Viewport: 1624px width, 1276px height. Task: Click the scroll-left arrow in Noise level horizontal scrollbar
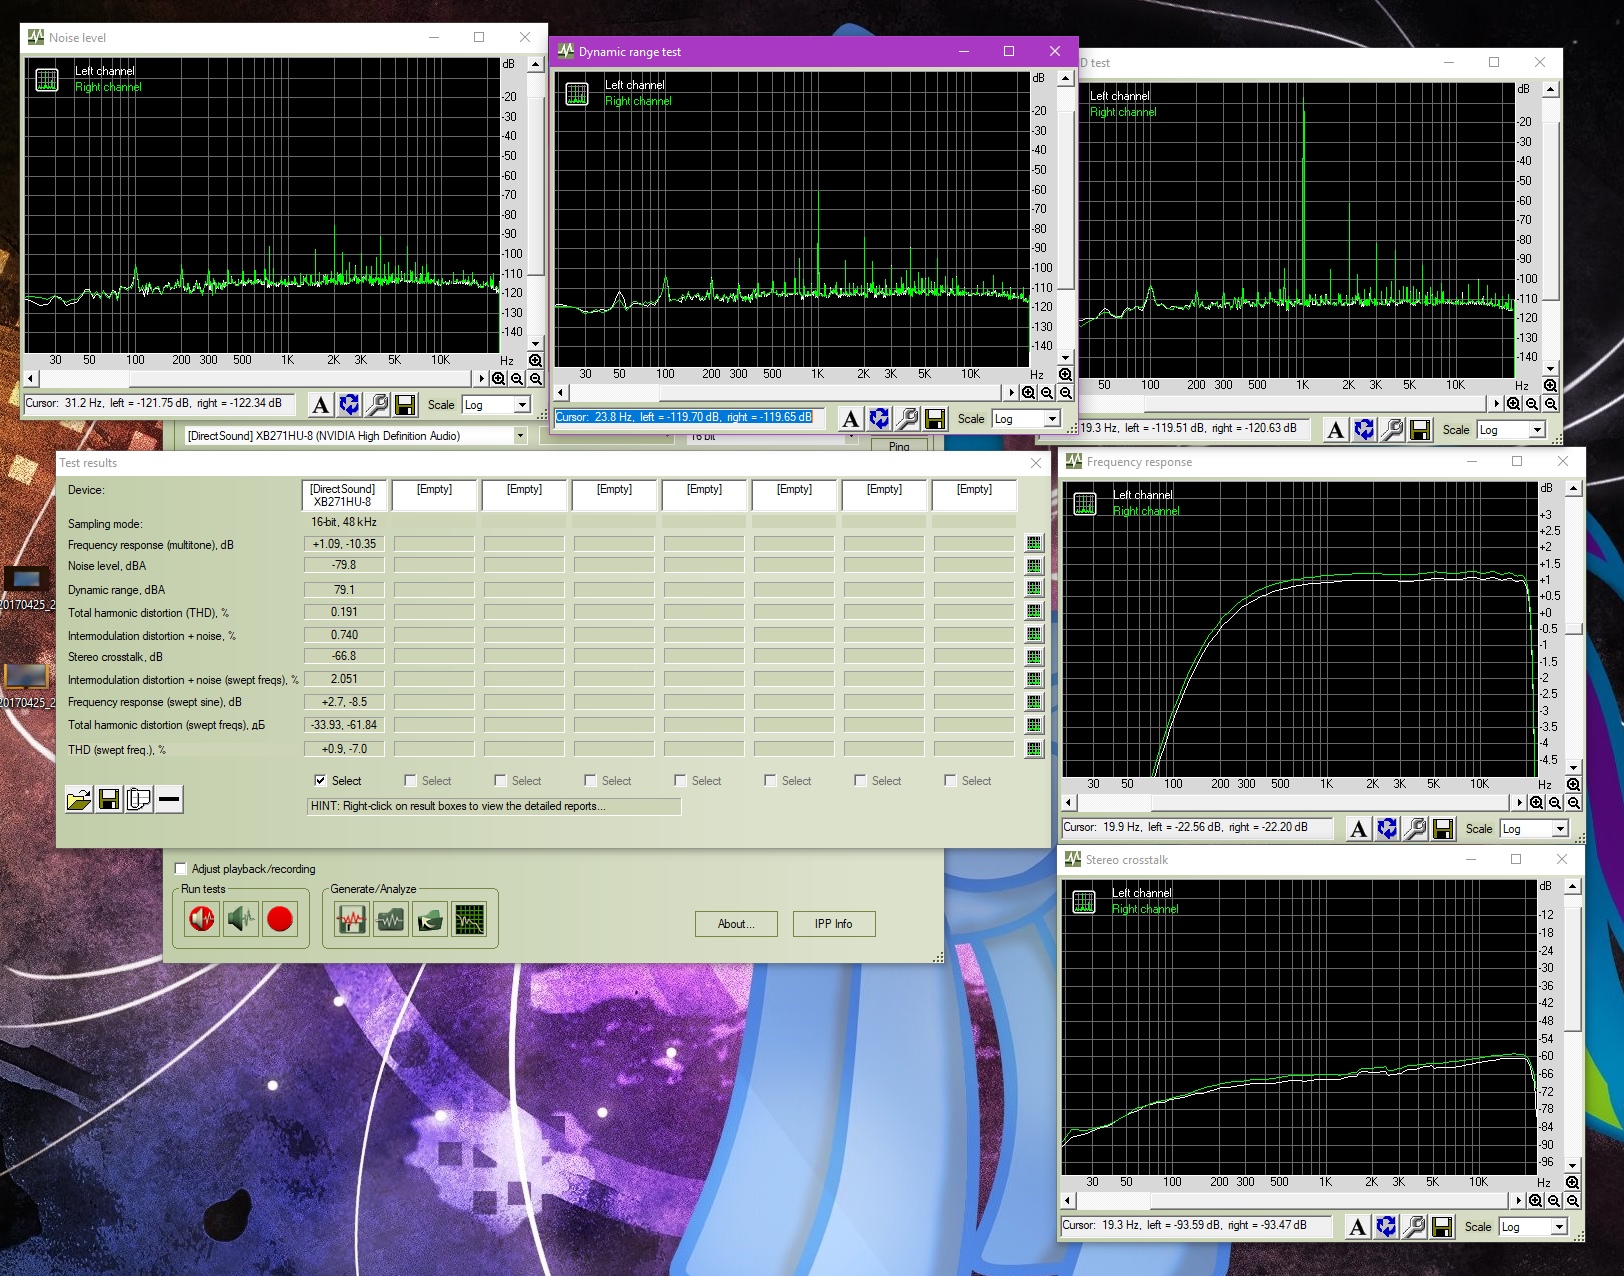[x=31, y=379]
